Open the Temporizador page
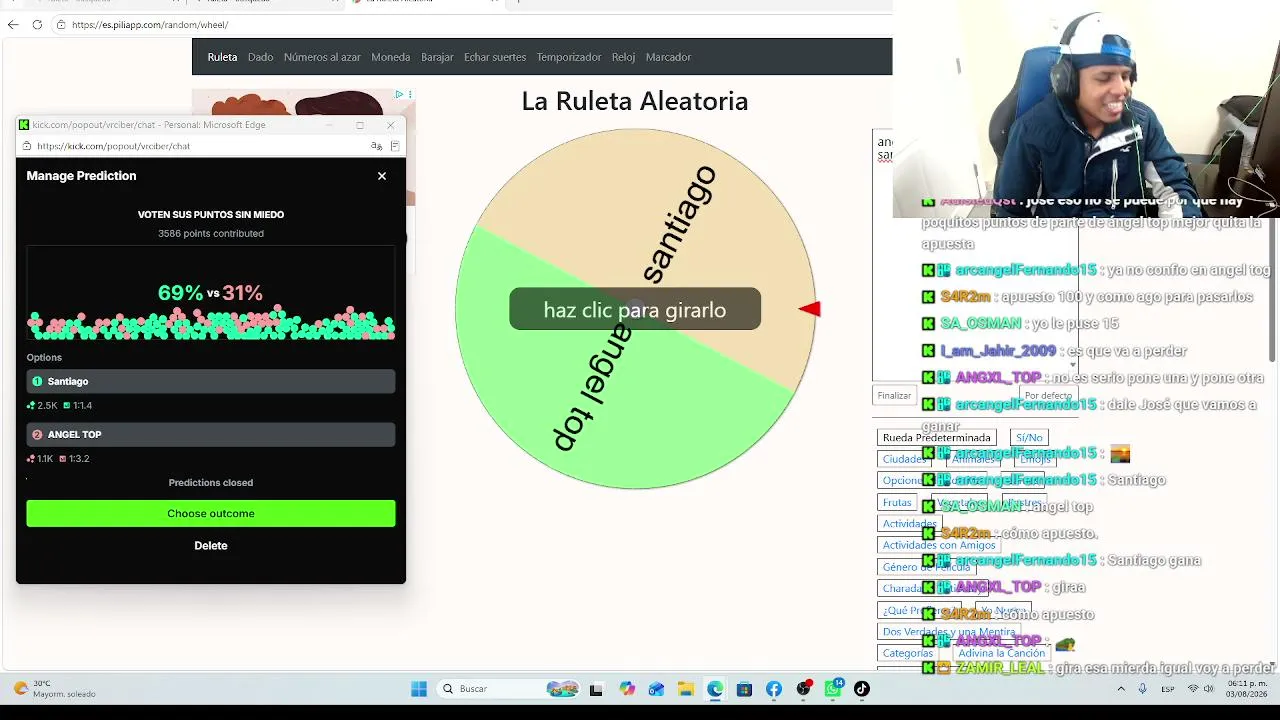Image resolution: width=1280 pixels, height=720 pixels. click(x=569, y=57)
